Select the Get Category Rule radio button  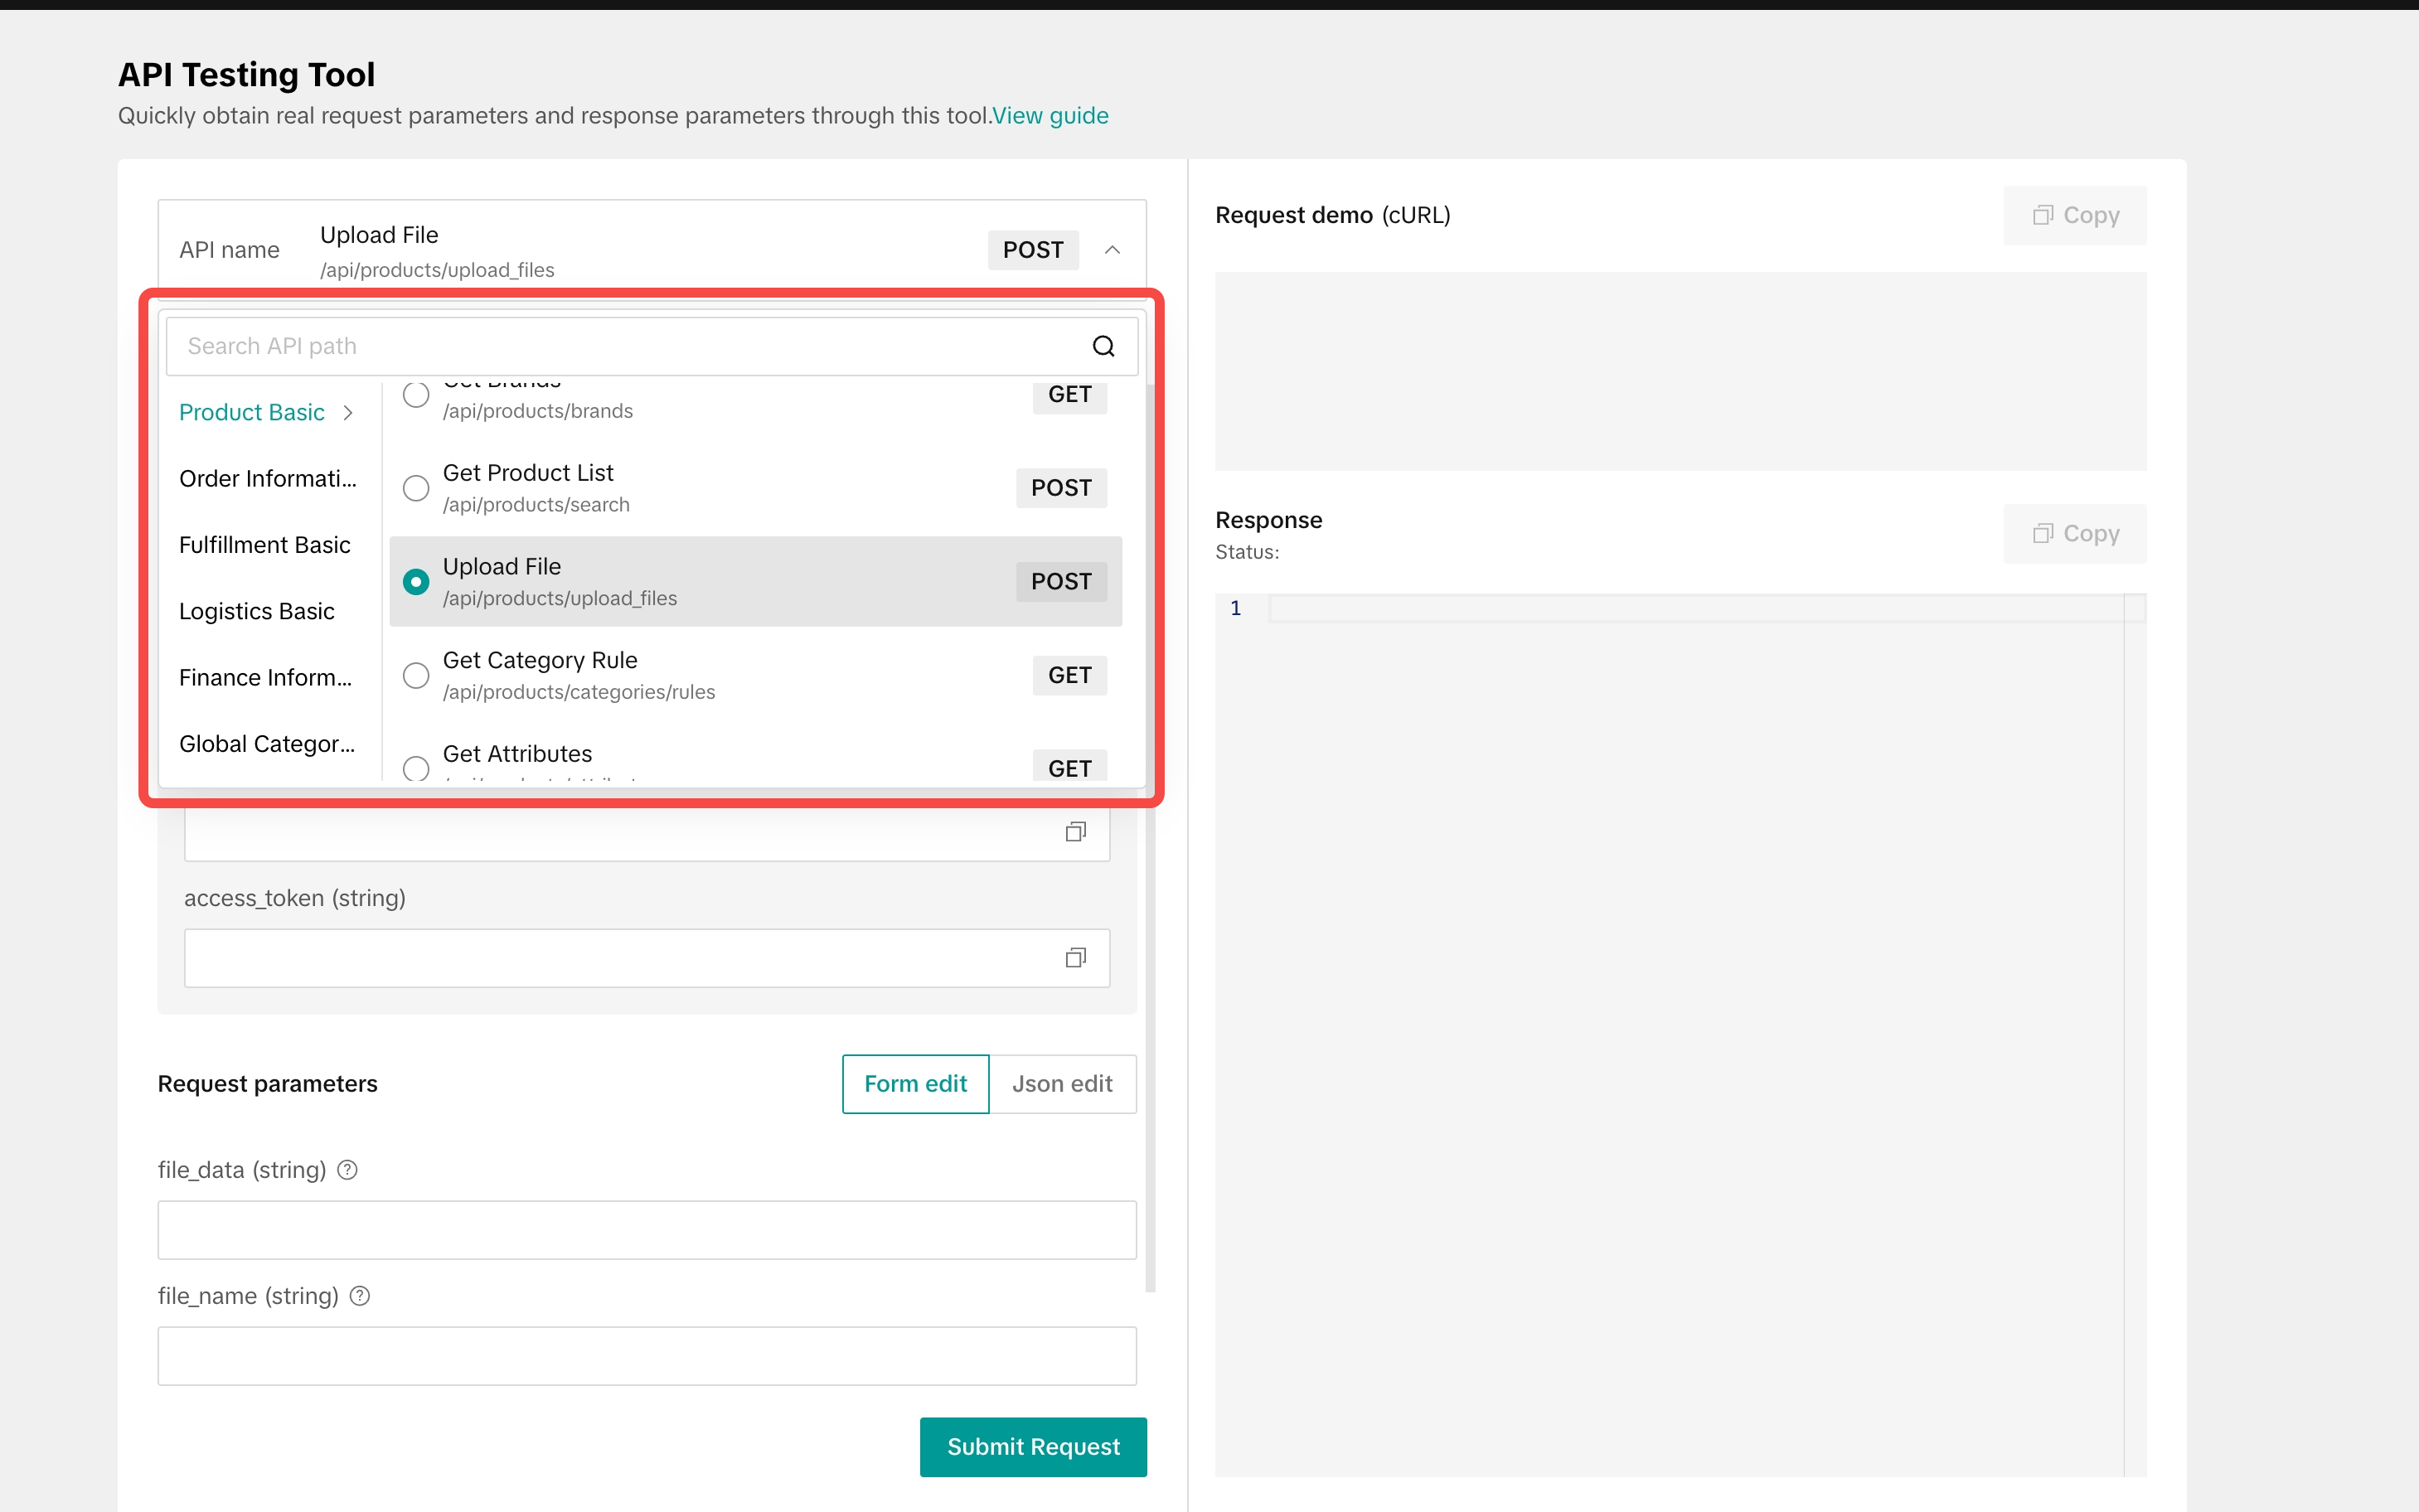click(x=416, y=676)
